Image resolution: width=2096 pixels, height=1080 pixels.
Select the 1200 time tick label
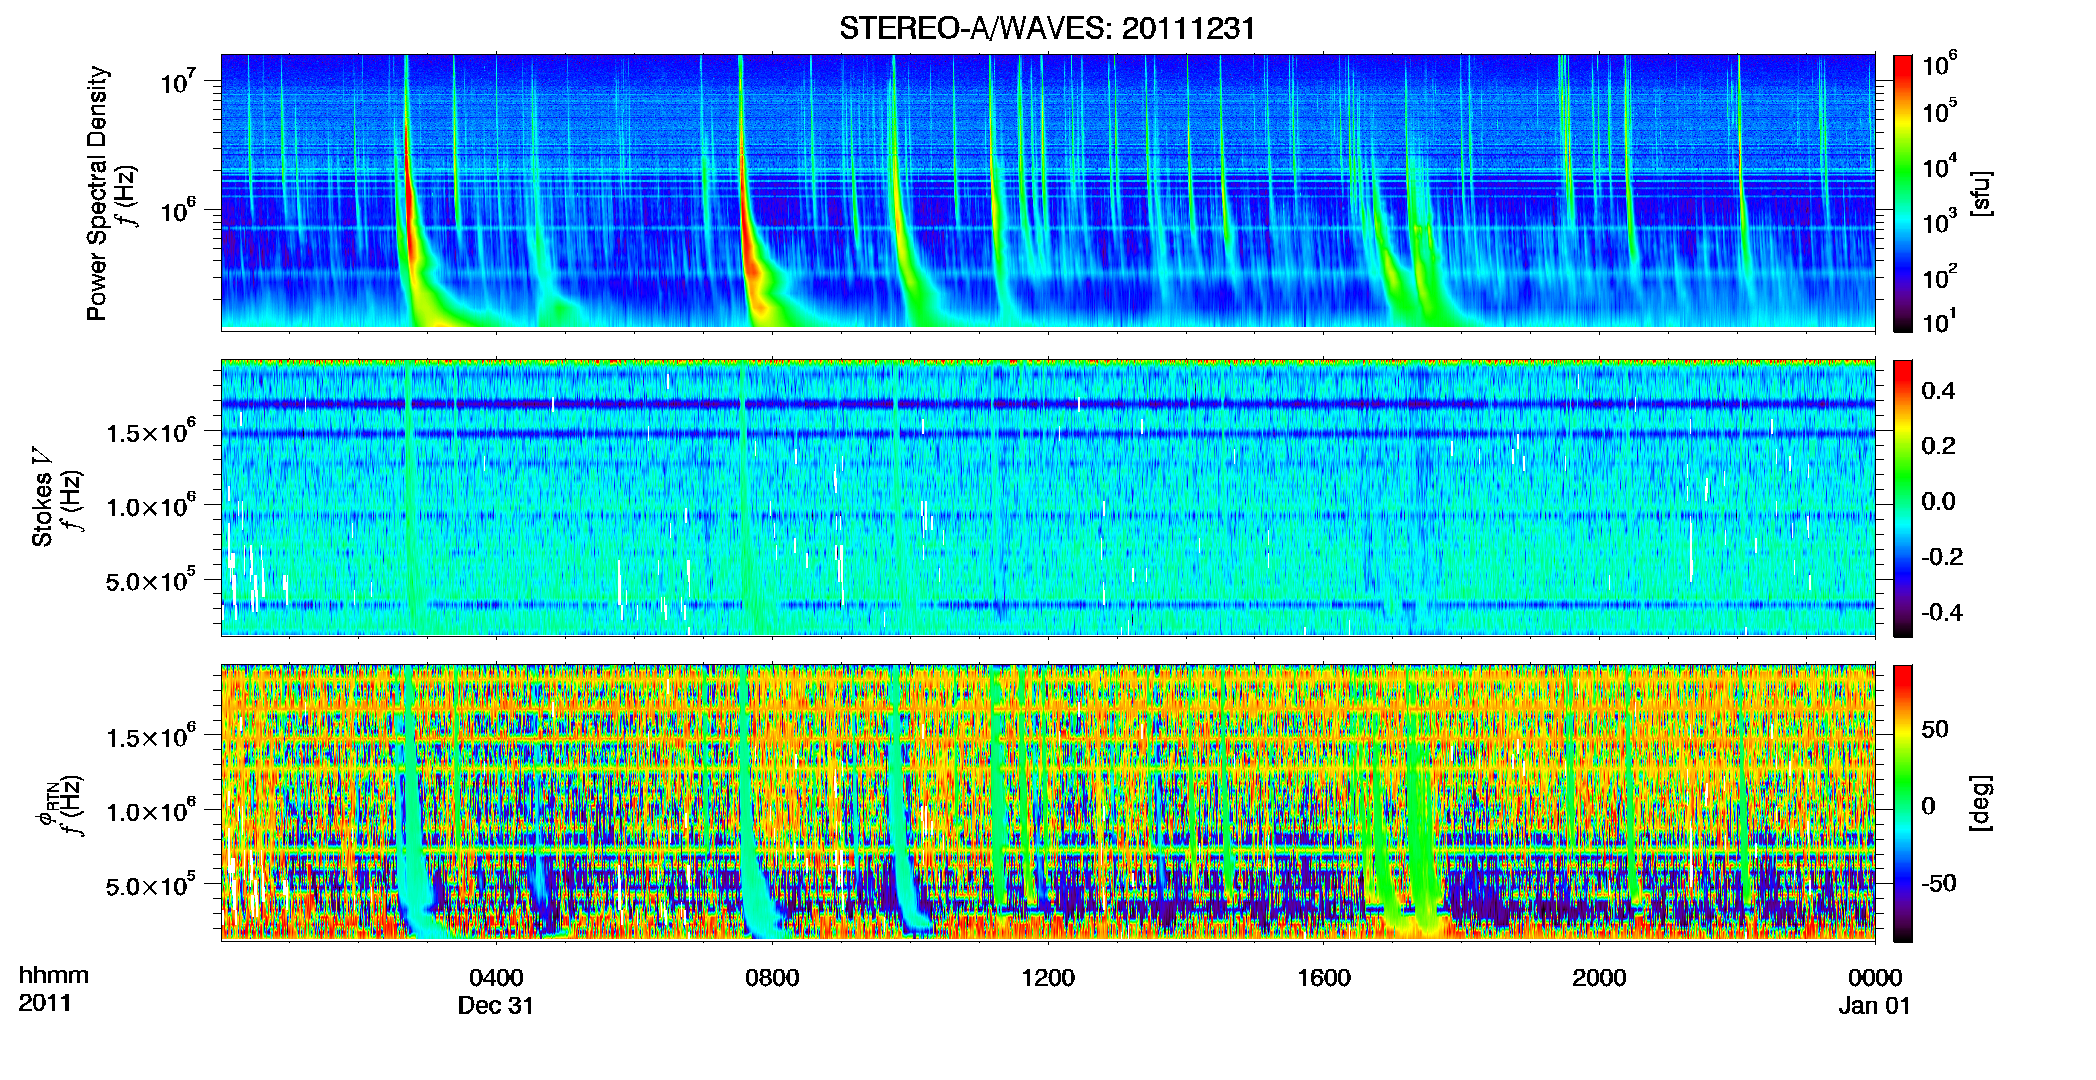[x=1048, y=978]
